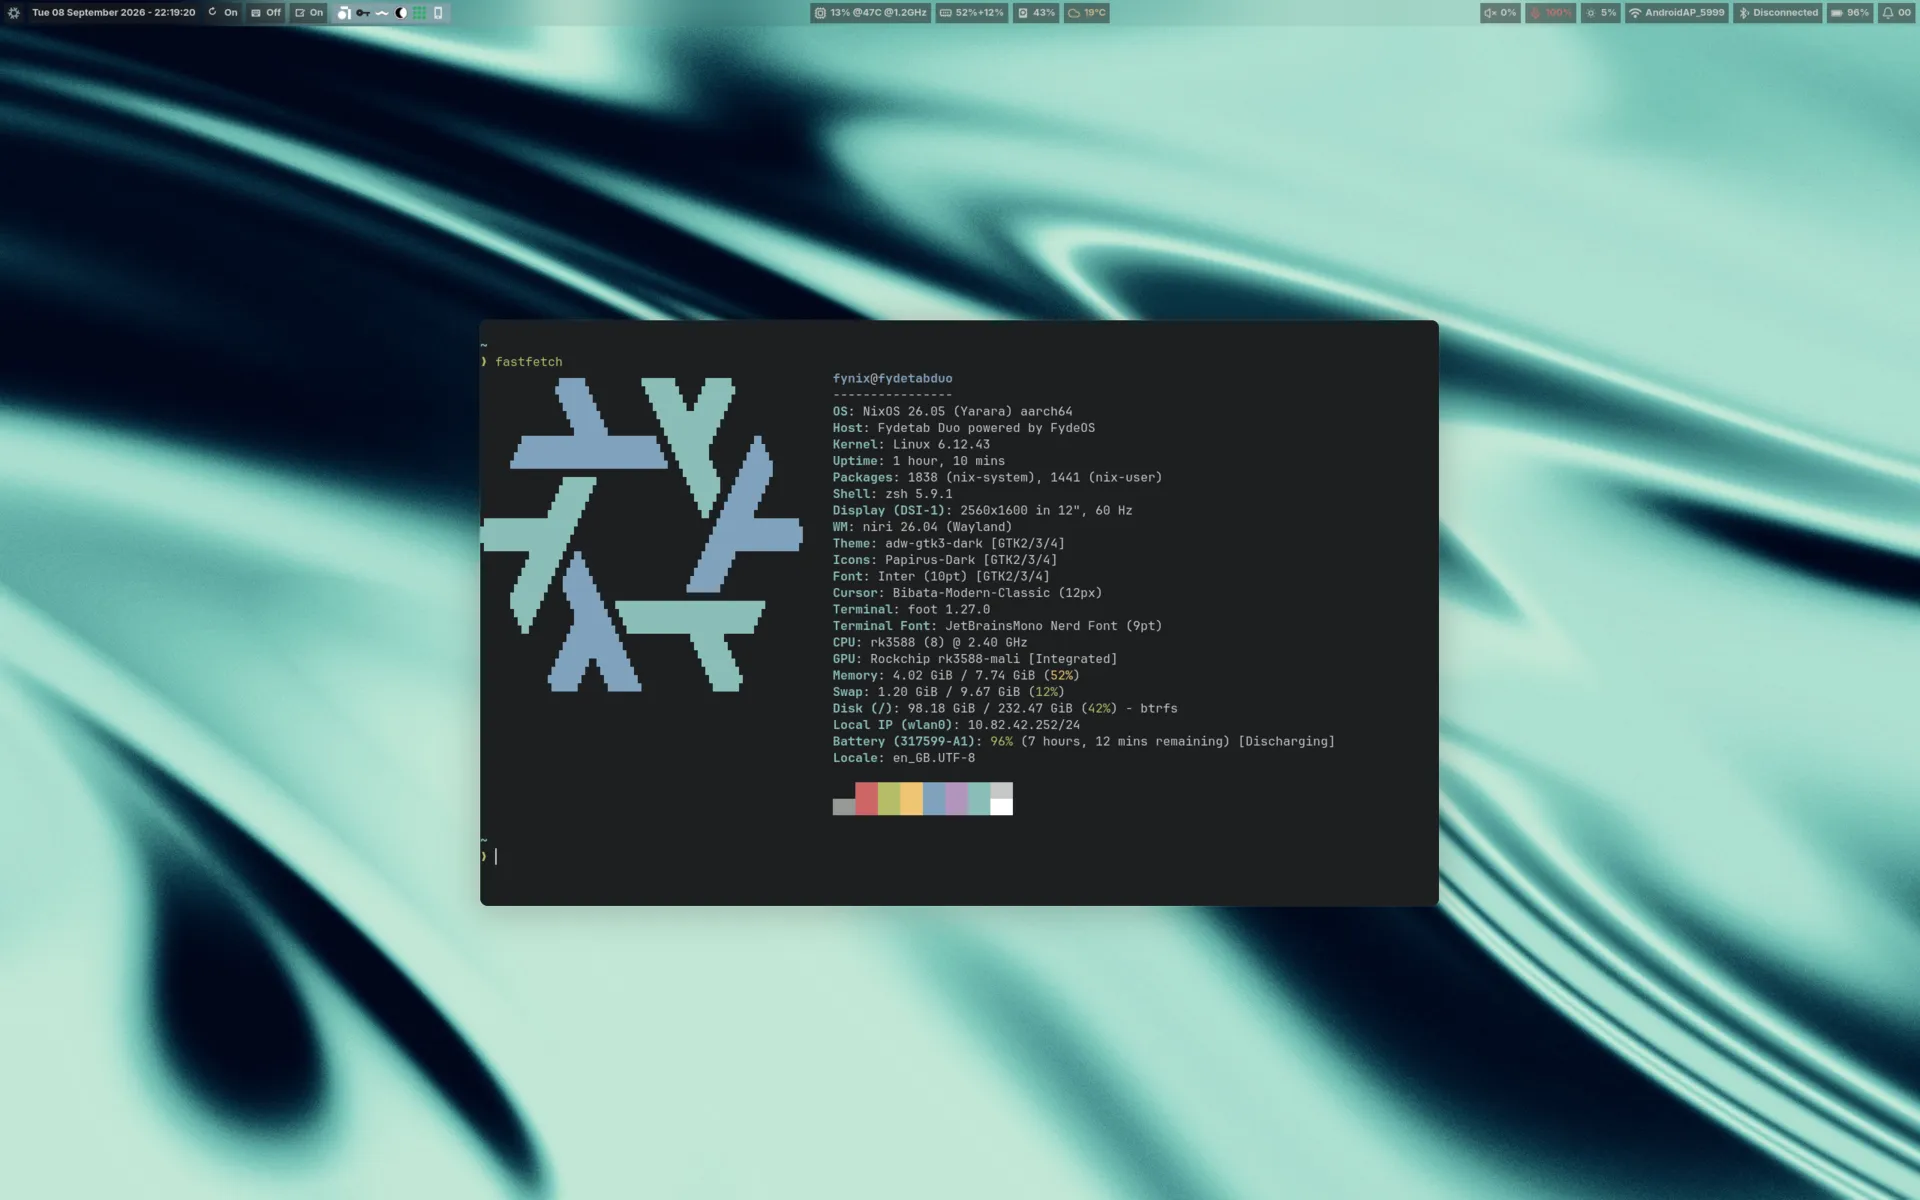Click the 'Kernel: Linux 6.12.43' line

pyautogui.click(x=911, y=444)
